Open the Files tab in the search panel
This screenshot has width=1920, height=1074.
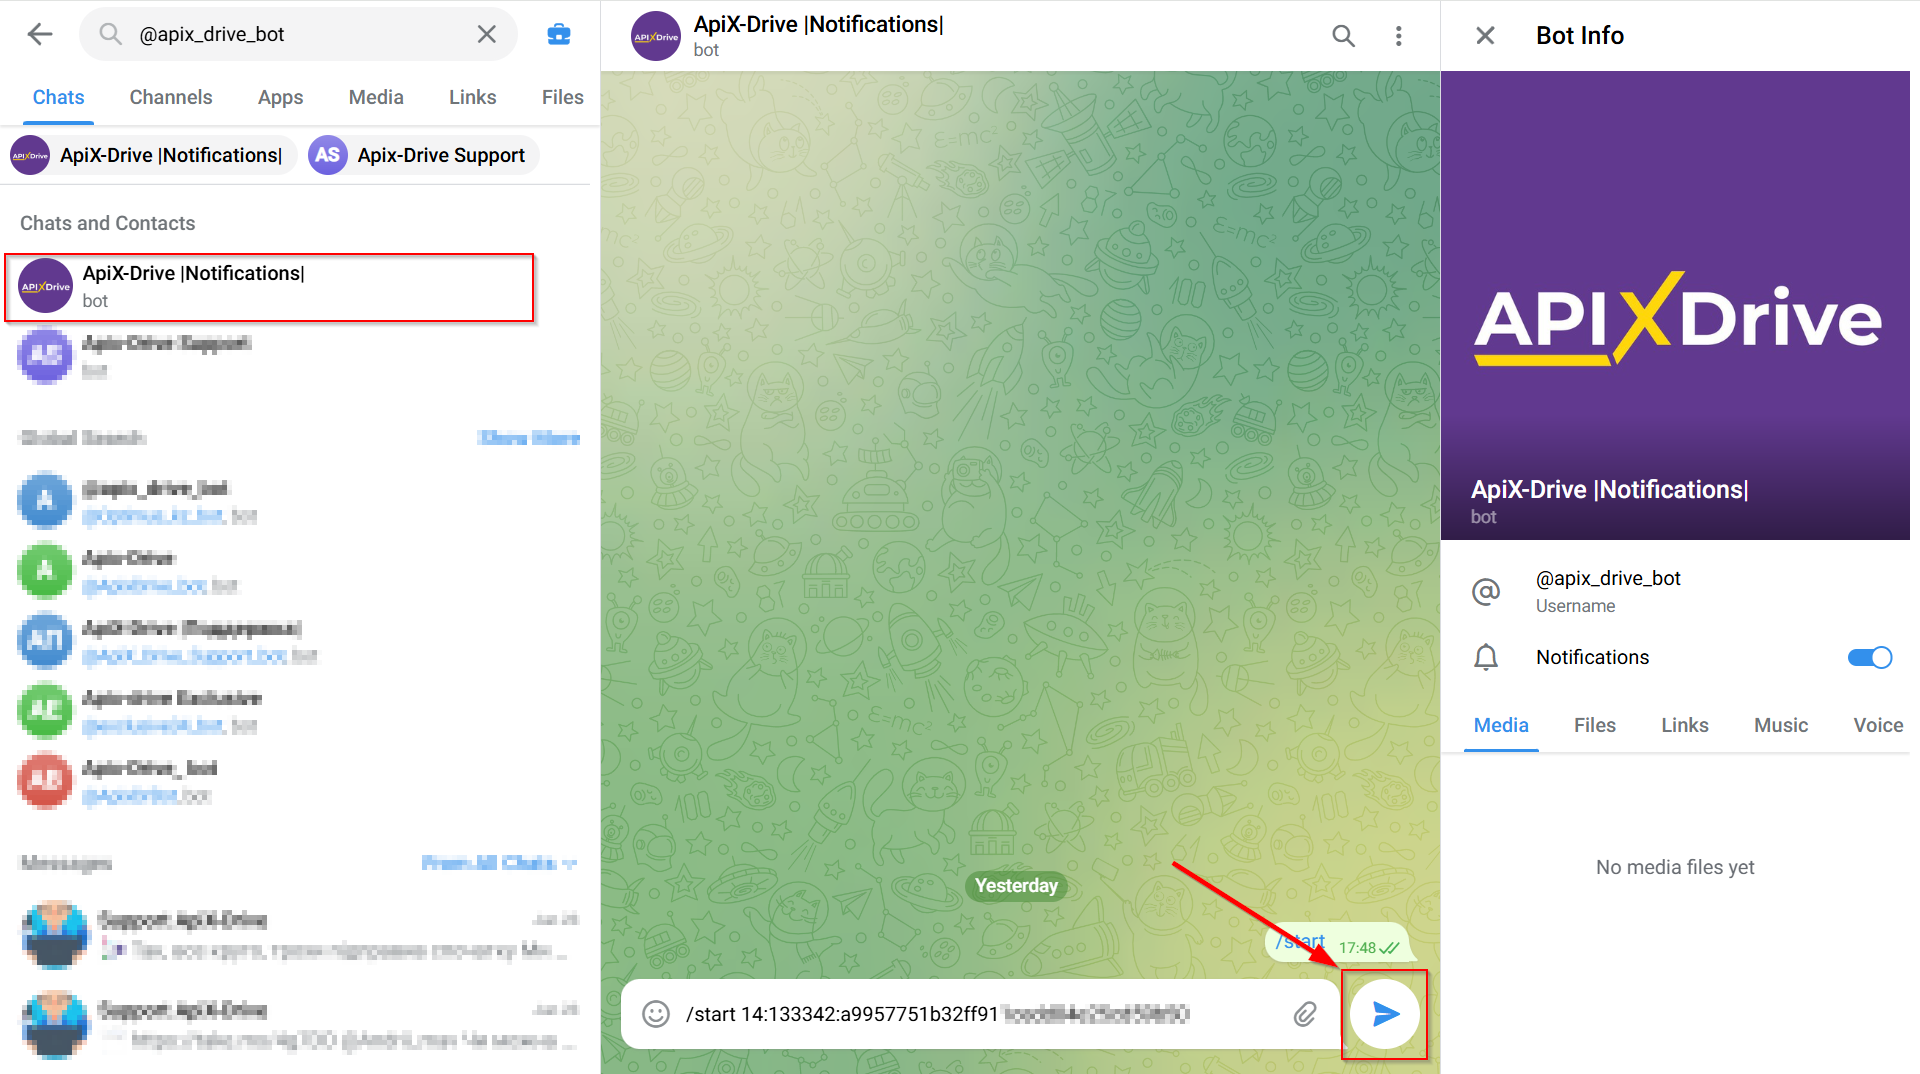(x=562, y=97)
